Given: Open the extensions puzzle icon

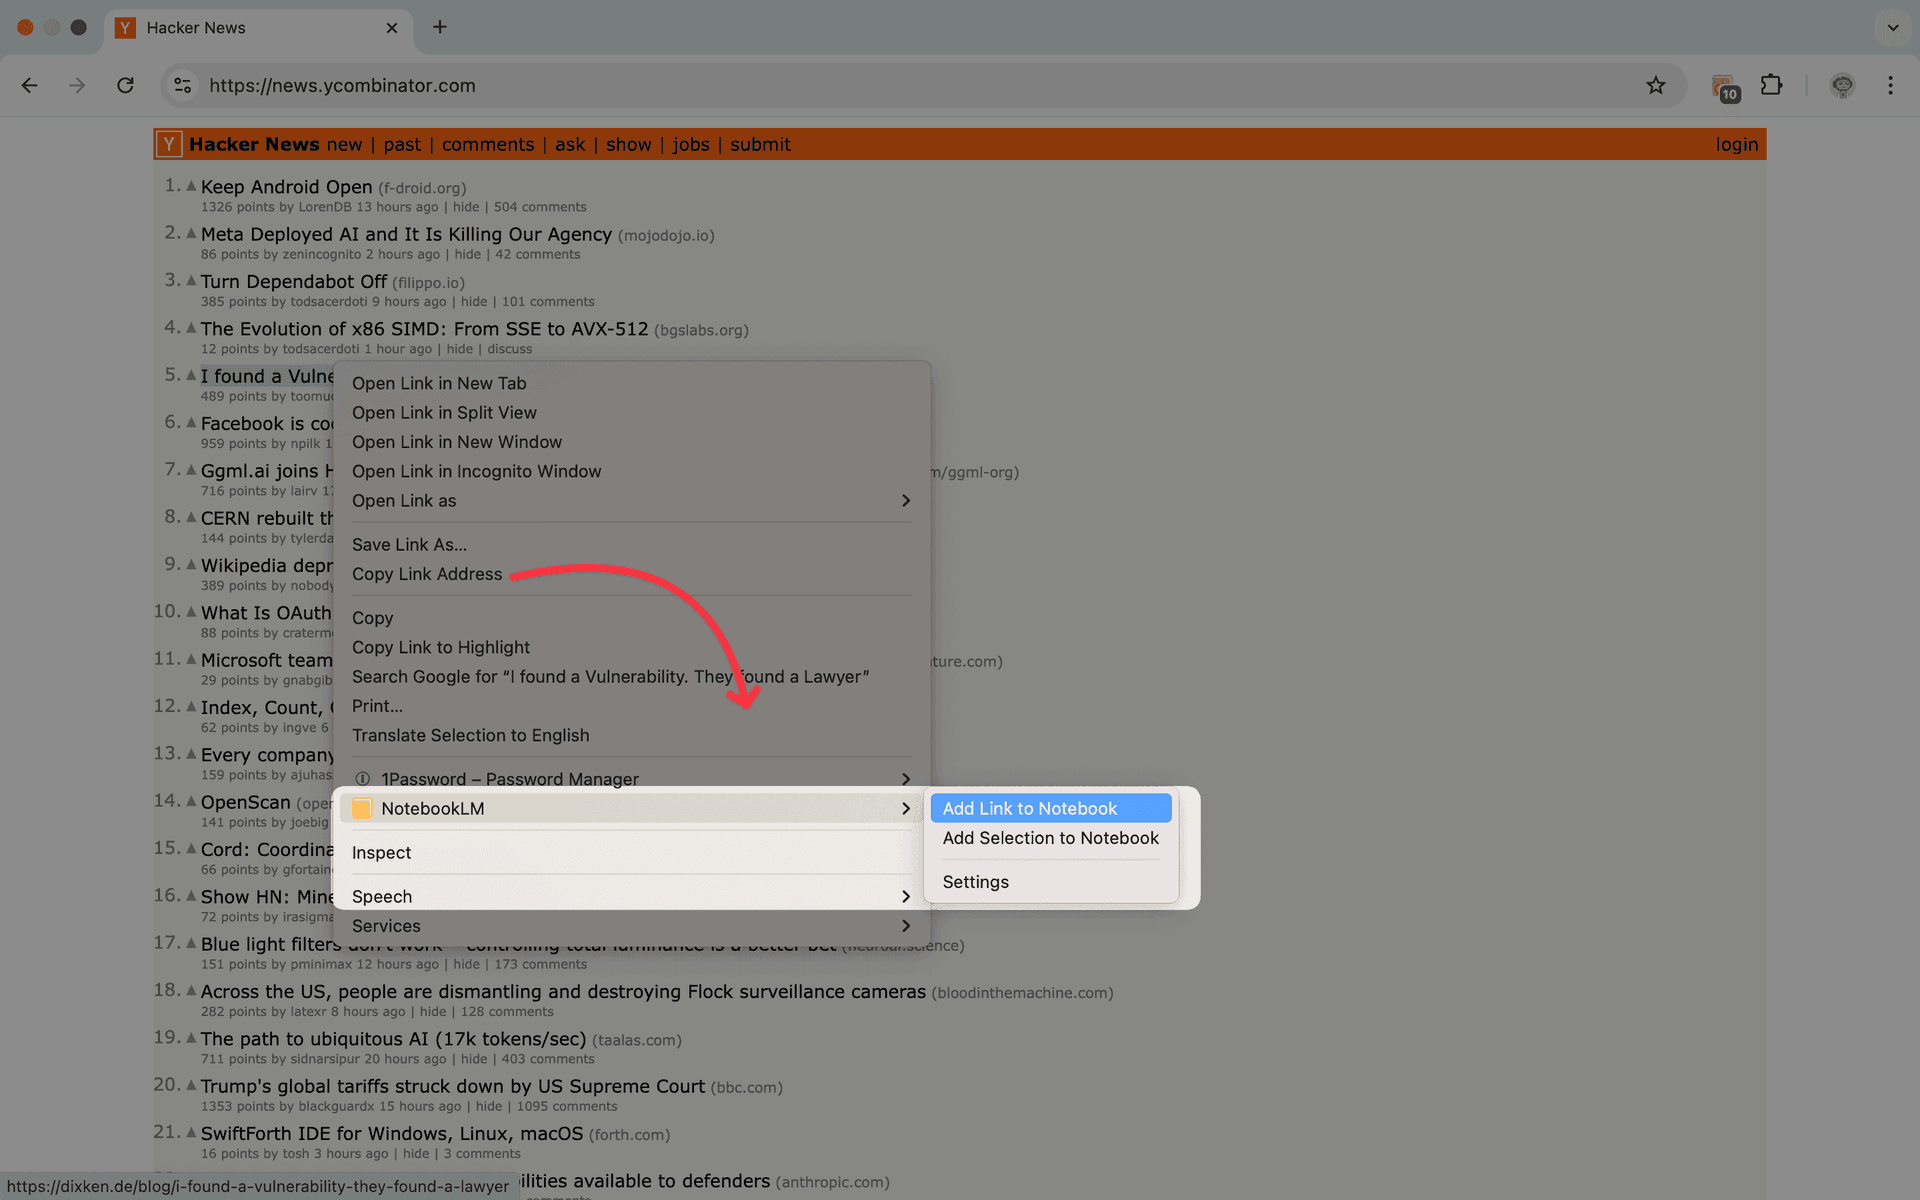Looking at the screenshot, I should pyautogui.click(x=1772, y=86).
